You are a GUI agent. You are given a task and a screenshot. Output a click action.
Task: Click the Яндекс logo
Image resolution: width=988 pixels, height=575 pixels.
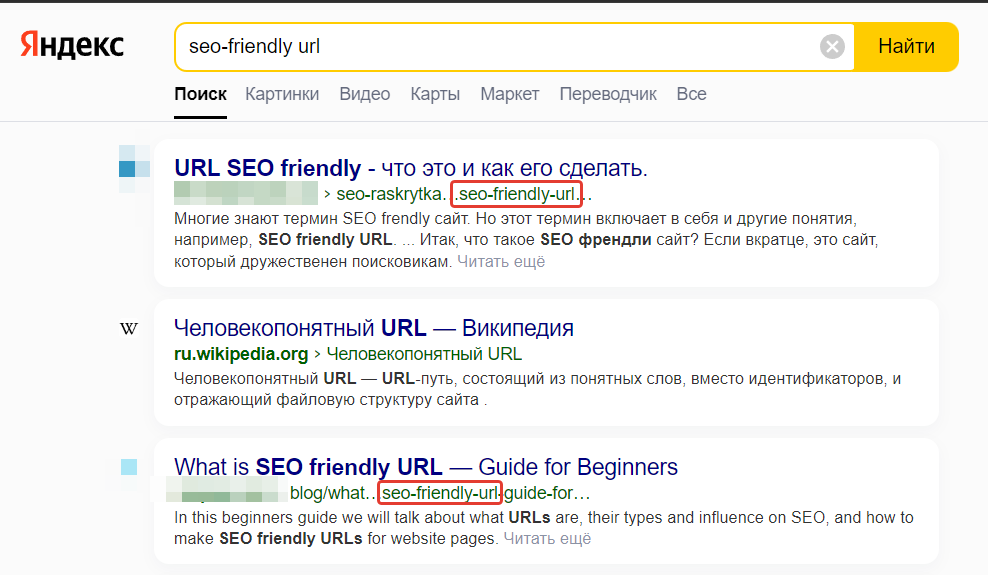click(72, 45)
